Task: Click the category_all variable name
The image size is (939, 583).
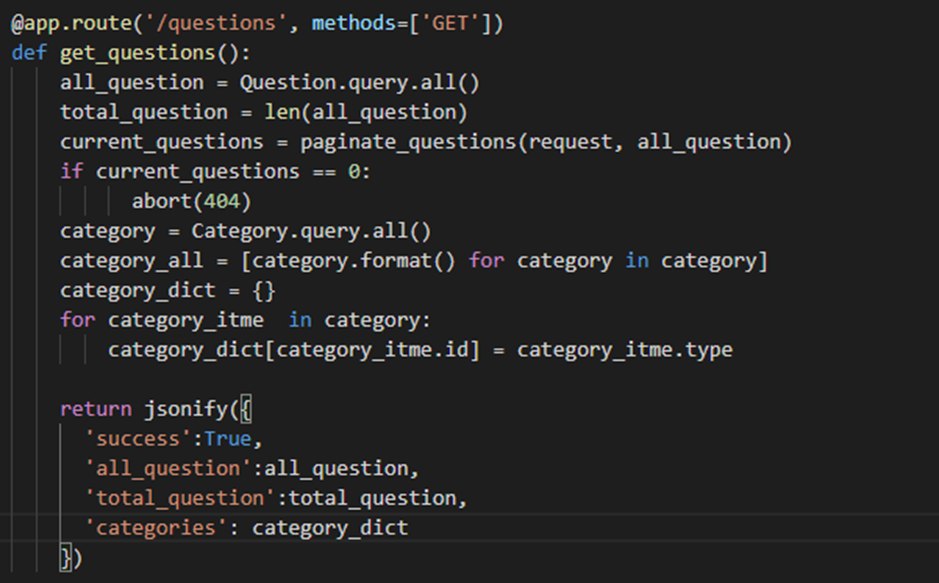Action: (132, 261)
